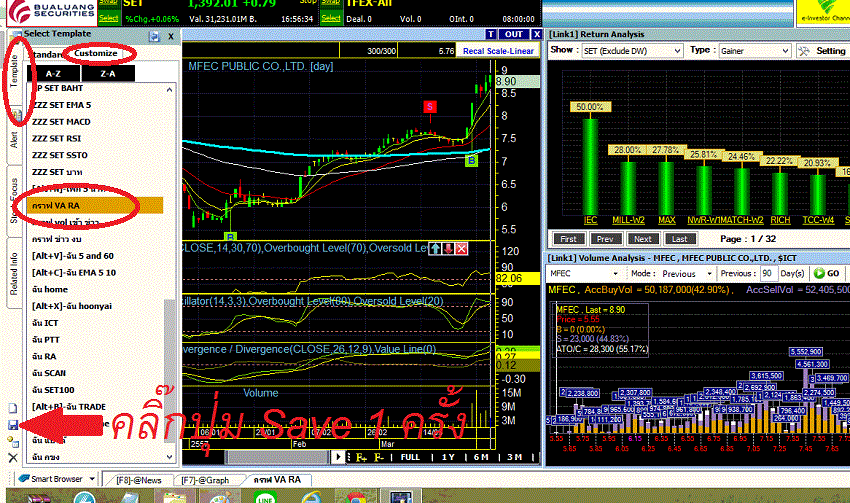The image size is (850, 503).
Task: Select the กราฟ VA RA bottom tab
Action: pyautogui.click(x=277, y=480)
